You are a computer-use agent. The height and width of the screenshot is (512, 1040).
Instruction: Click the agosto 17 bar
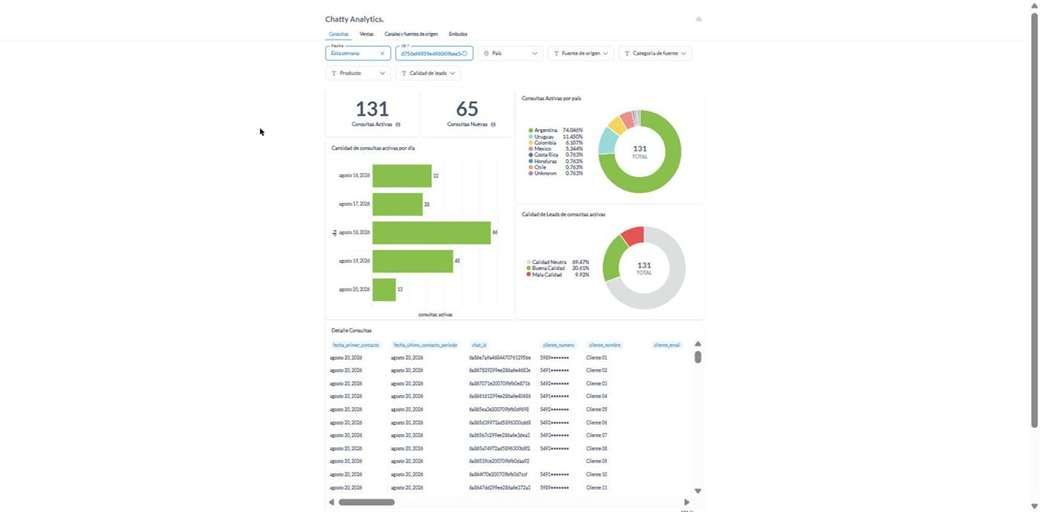397,204
